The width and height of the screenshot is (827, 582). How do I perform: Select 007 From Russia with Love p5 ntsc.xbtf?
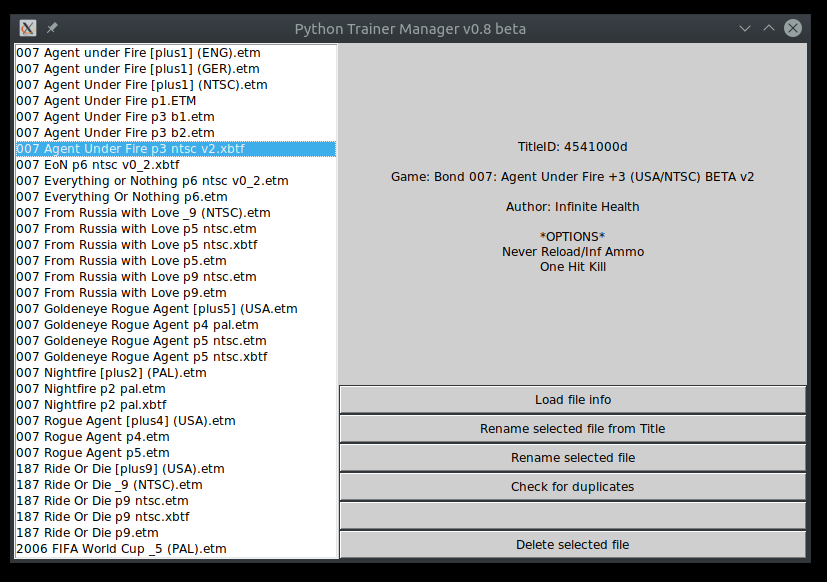(176, 245)
